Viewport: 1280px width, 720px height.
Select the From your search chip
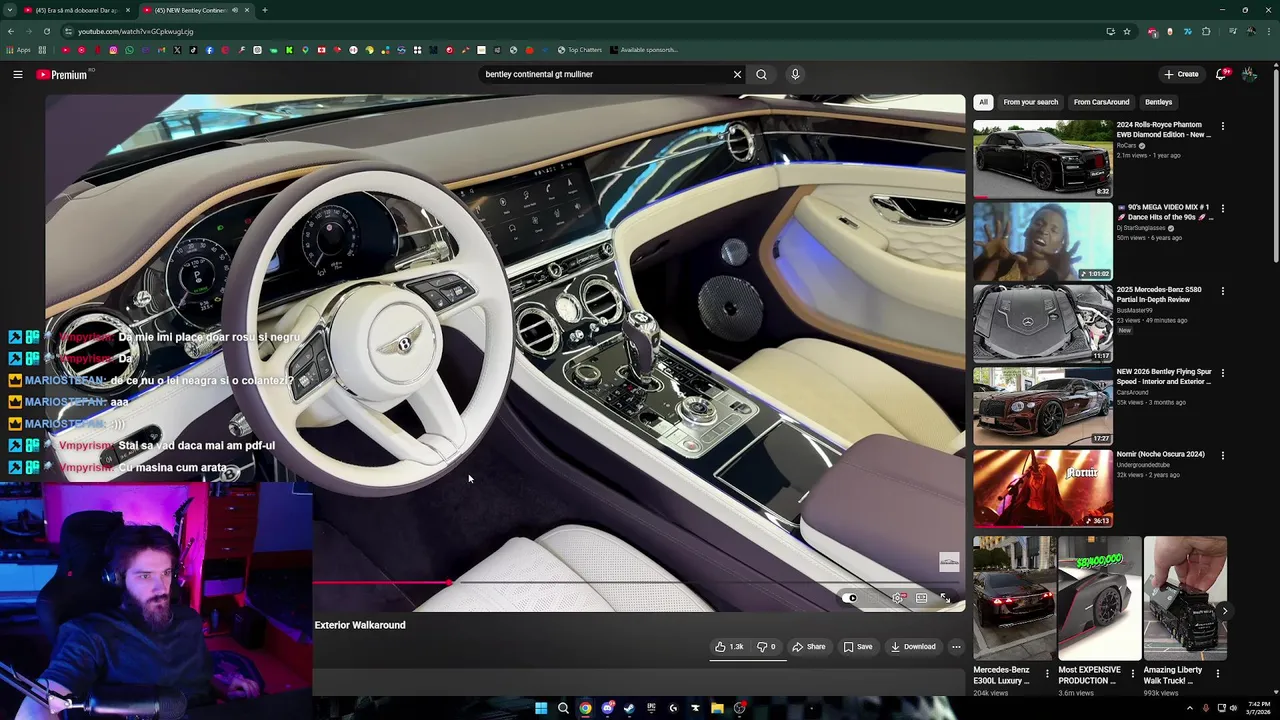click(x=1031, y=102)
